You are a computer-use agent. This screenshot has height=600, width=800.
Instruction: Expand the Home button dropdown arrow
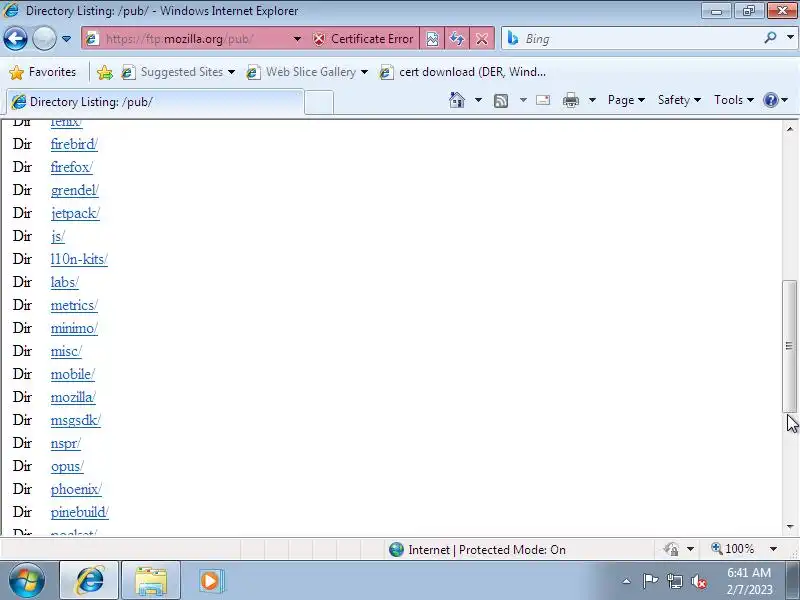[478, 100]
